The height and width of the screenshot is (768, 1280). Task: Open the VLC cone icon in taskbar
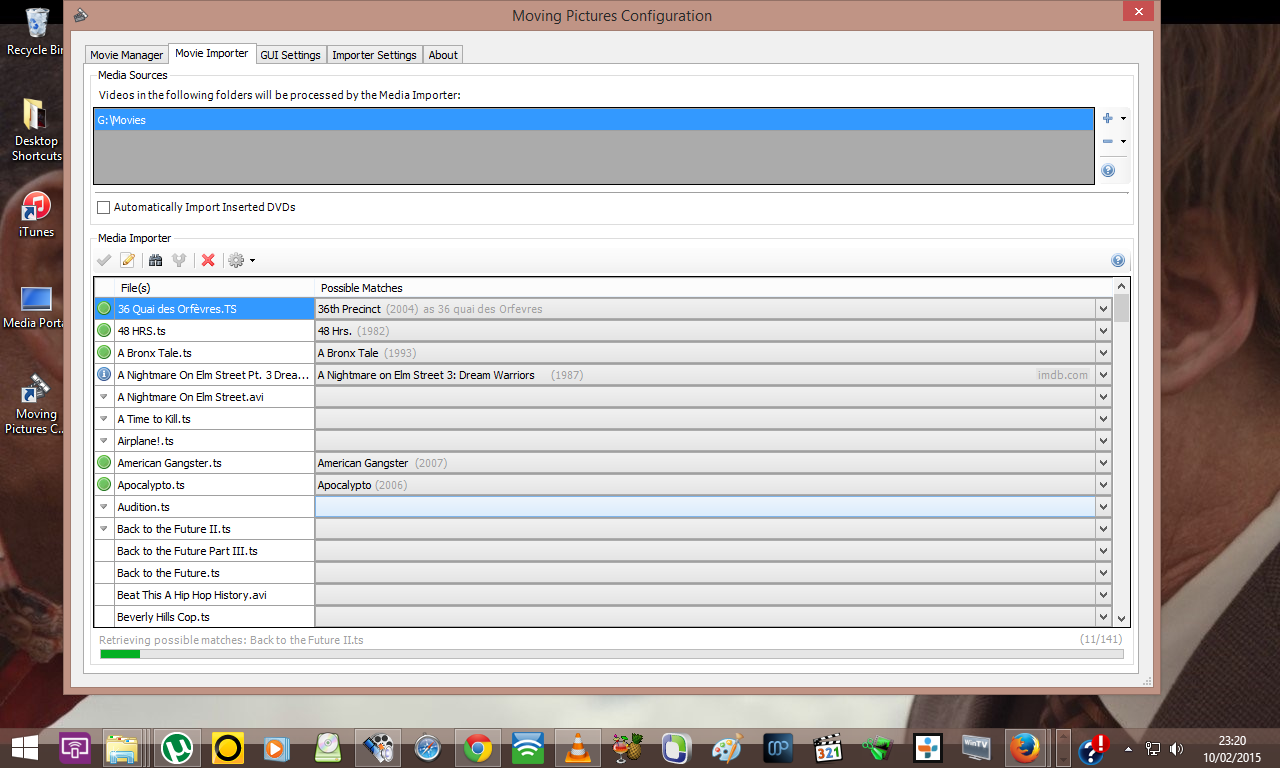point(577,747)
